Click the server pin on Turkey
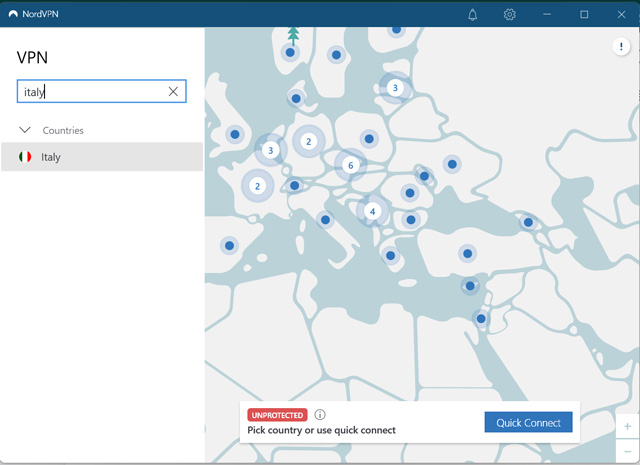The image size is (640, 465). tap(468, 254)
